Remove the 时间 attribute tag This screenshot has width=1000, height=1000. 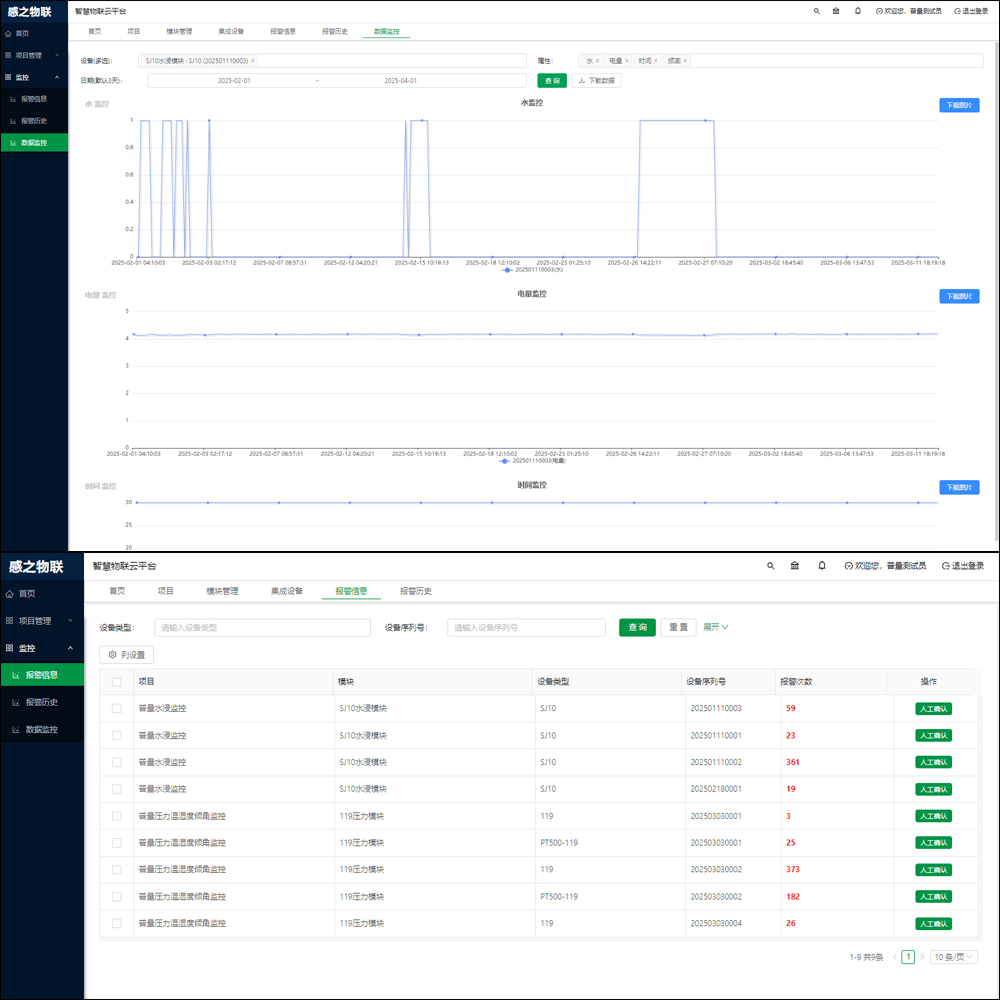(x=656, y=61)
